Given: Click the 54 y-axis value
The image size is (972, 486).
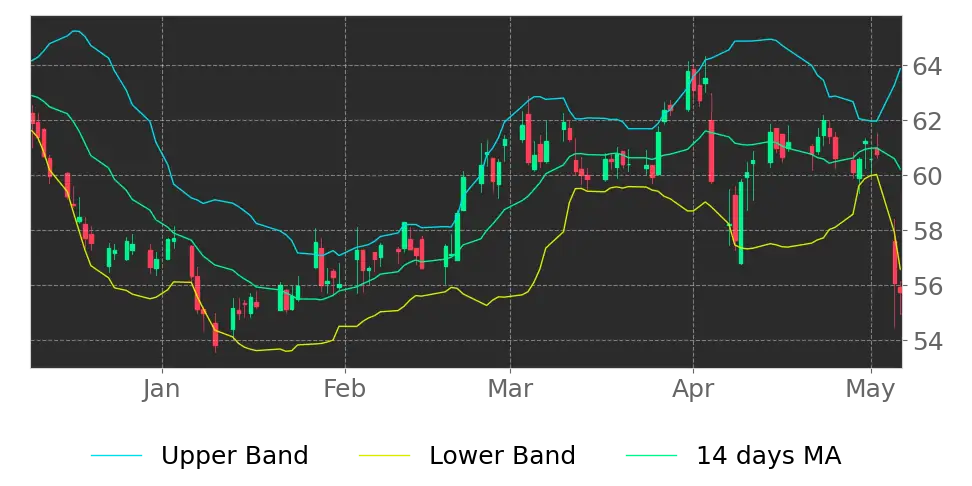Looking at the screenshot, I should point(927,341).
